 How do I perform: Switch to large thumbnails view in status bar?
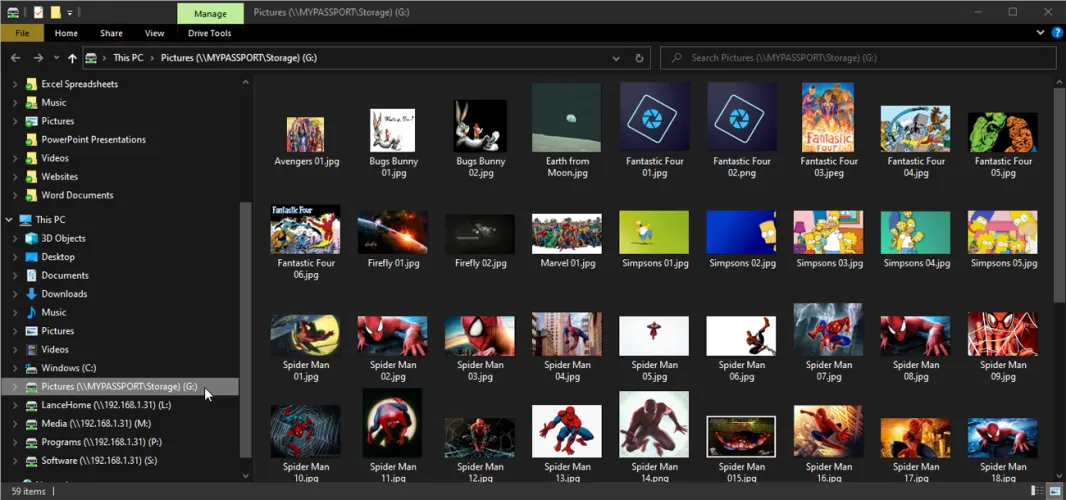pos(1054,491)
